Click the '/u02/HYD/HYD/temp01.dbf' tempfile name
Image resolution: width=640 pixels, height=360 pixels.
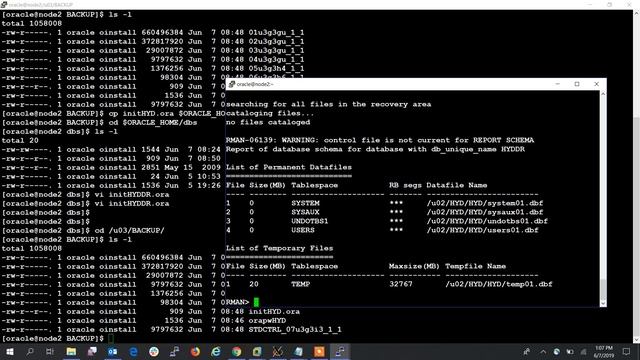(499, 284)
